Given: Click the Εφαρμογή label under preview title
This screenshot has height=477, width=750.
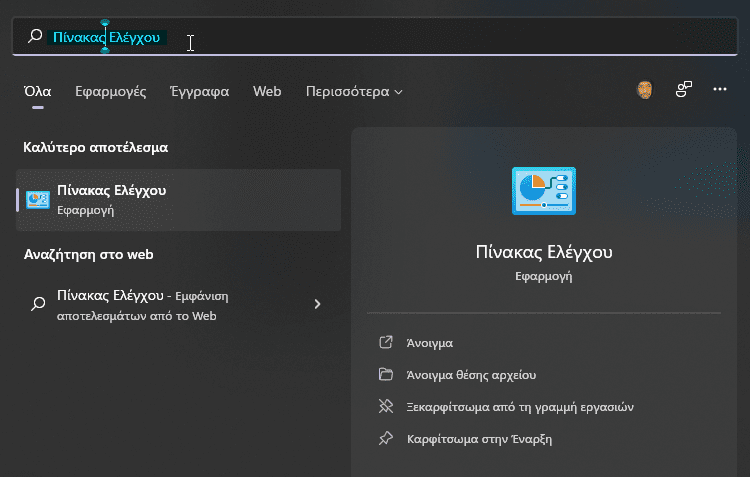Looking at the screenshot, I should [544, 277].
